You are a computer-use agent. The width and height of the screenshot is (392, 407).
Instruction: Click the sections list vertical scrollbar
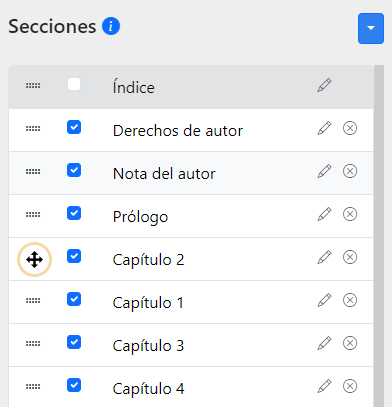tap(379, 236)
